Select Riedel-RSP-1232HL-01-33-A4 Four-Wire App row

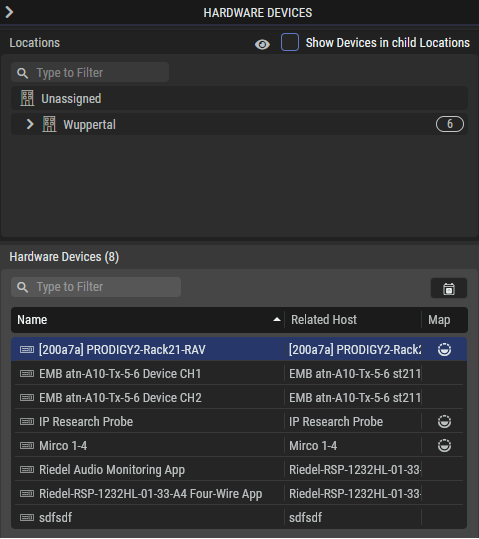tap(239, 494)
